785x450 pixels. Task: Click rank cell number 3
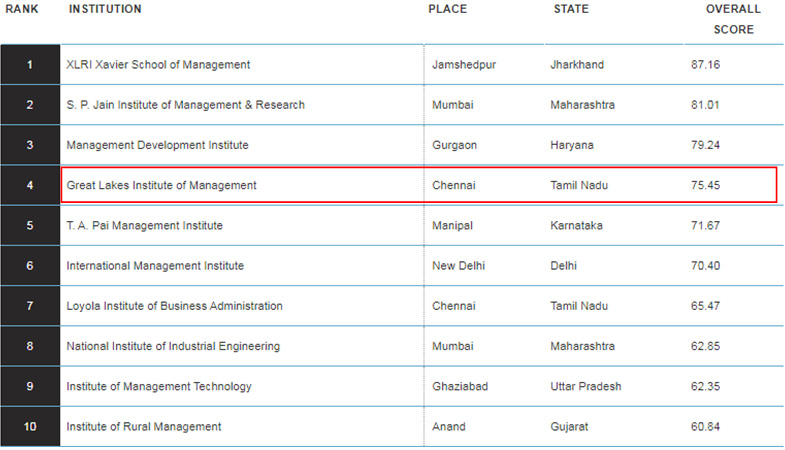click(x=30, y=145)
